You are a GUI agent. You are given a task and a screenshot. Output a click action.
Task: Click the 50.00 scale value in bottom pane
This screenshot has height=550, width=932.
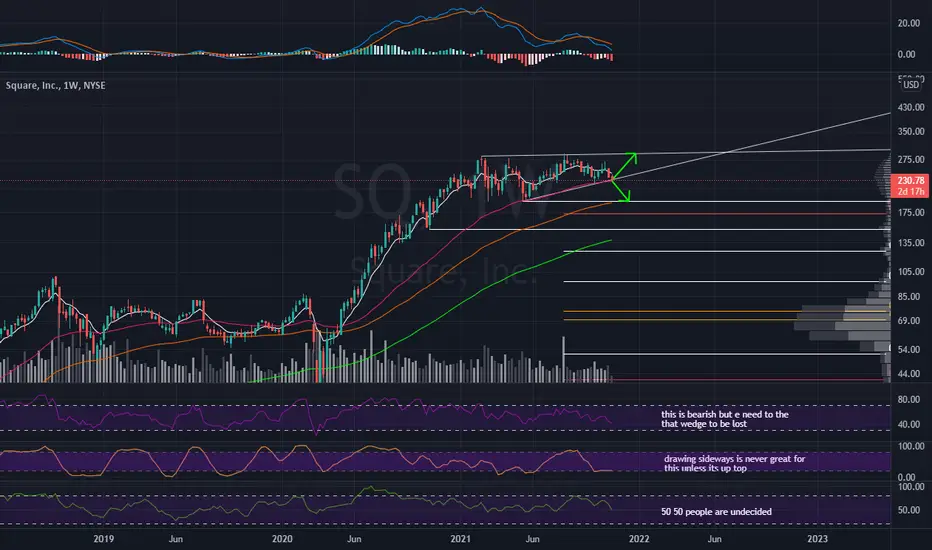pos(909,510)
